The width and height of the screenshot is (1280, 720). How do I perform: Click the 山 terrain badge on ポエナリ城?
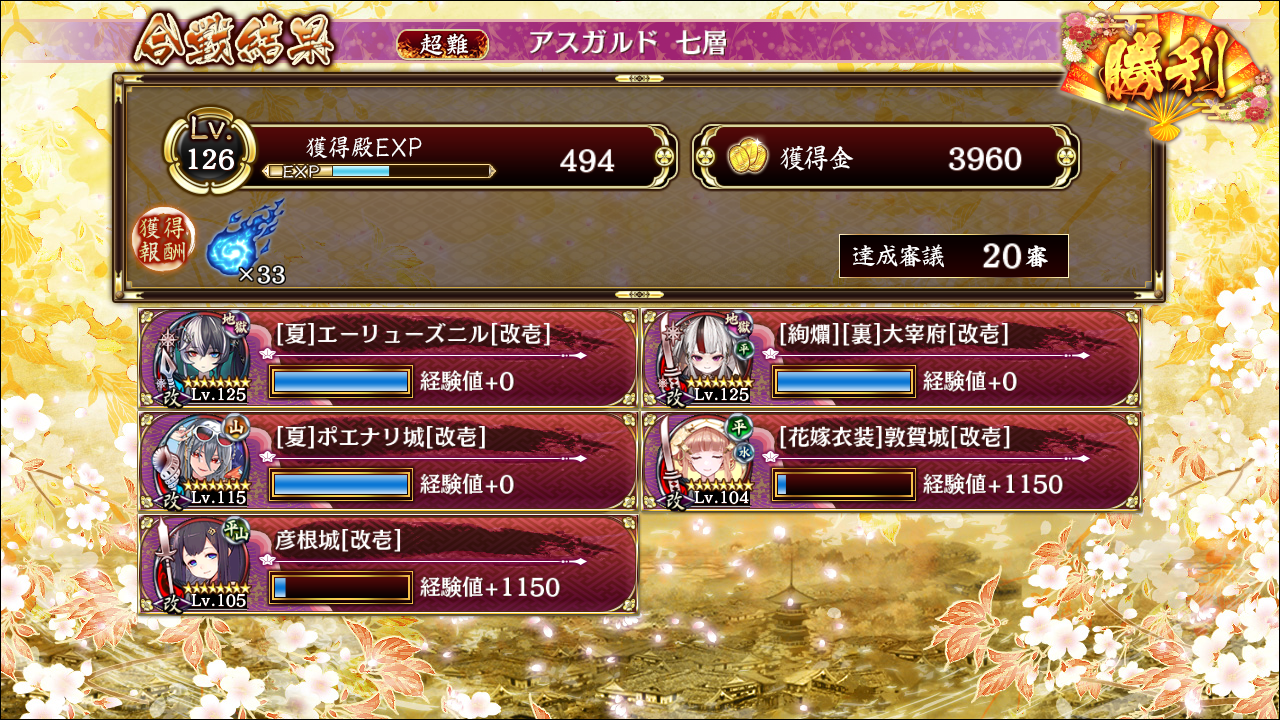coord(239,429)
